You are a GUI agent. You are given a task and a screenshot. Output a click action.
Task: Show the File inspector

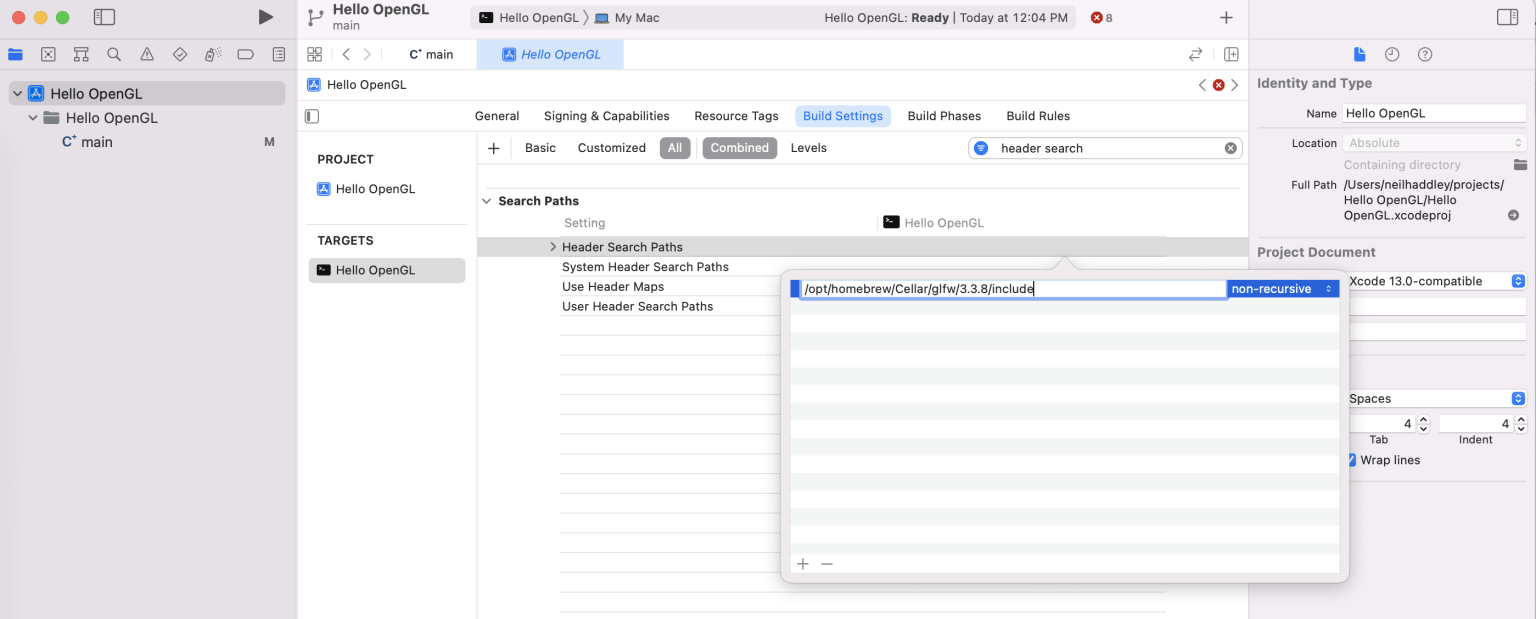1359,54
